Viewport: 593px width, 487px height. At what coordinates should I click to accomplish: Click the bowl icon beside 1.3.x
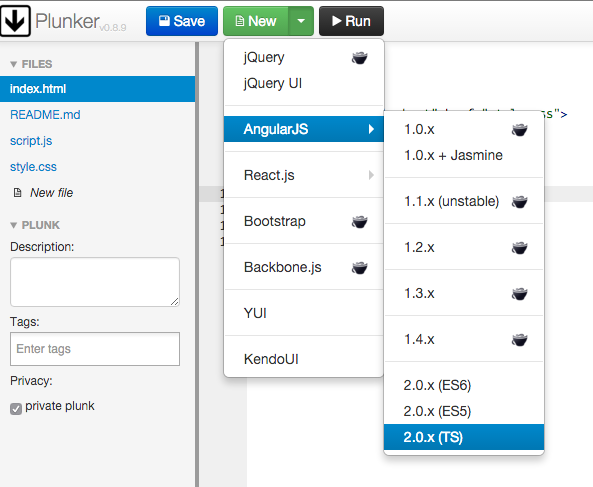(x=520, y=294)
